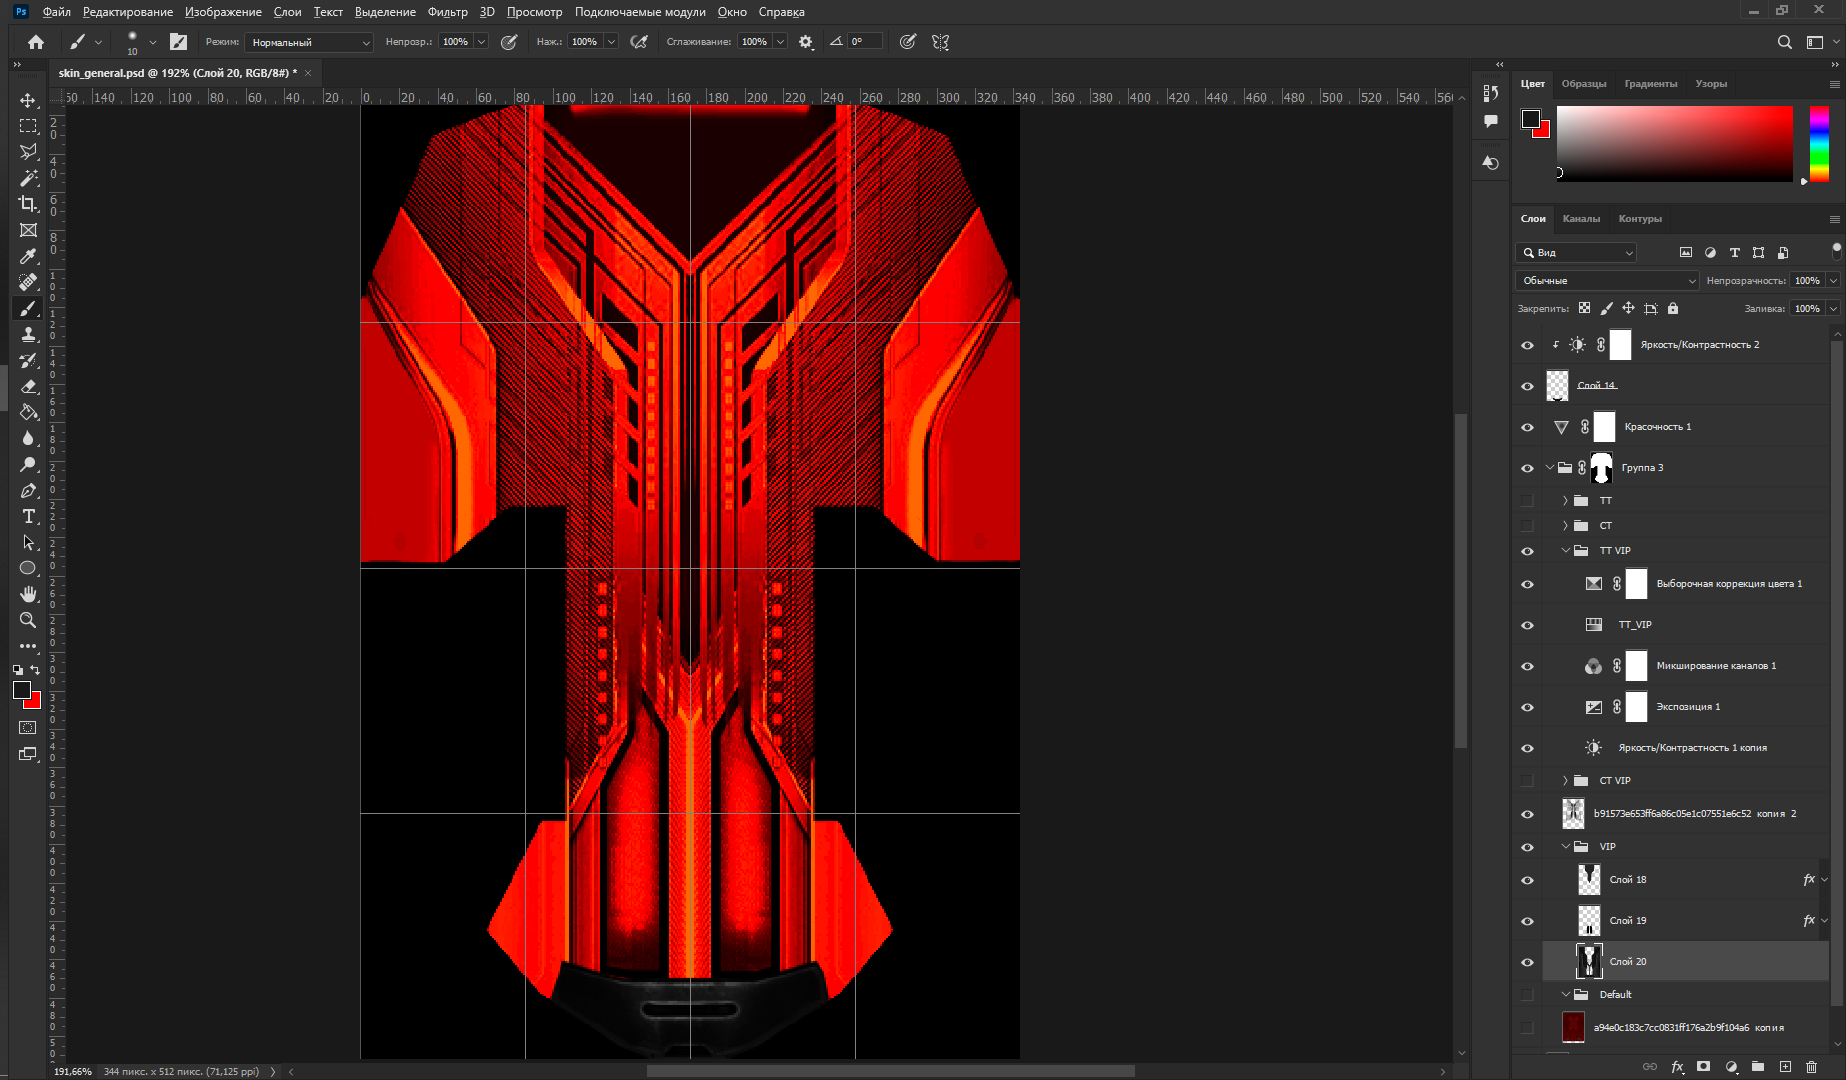Expand the CT VIP group
The image size is (1846, 1080).
click(x=1565, y=781)
